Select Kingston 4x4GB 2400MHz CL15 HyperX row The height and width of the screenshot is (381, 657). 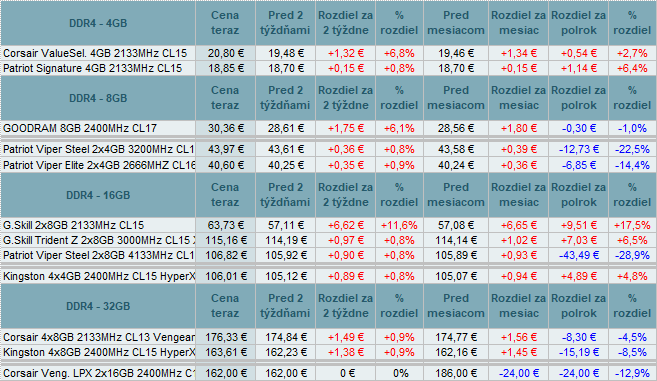(328, 276)
